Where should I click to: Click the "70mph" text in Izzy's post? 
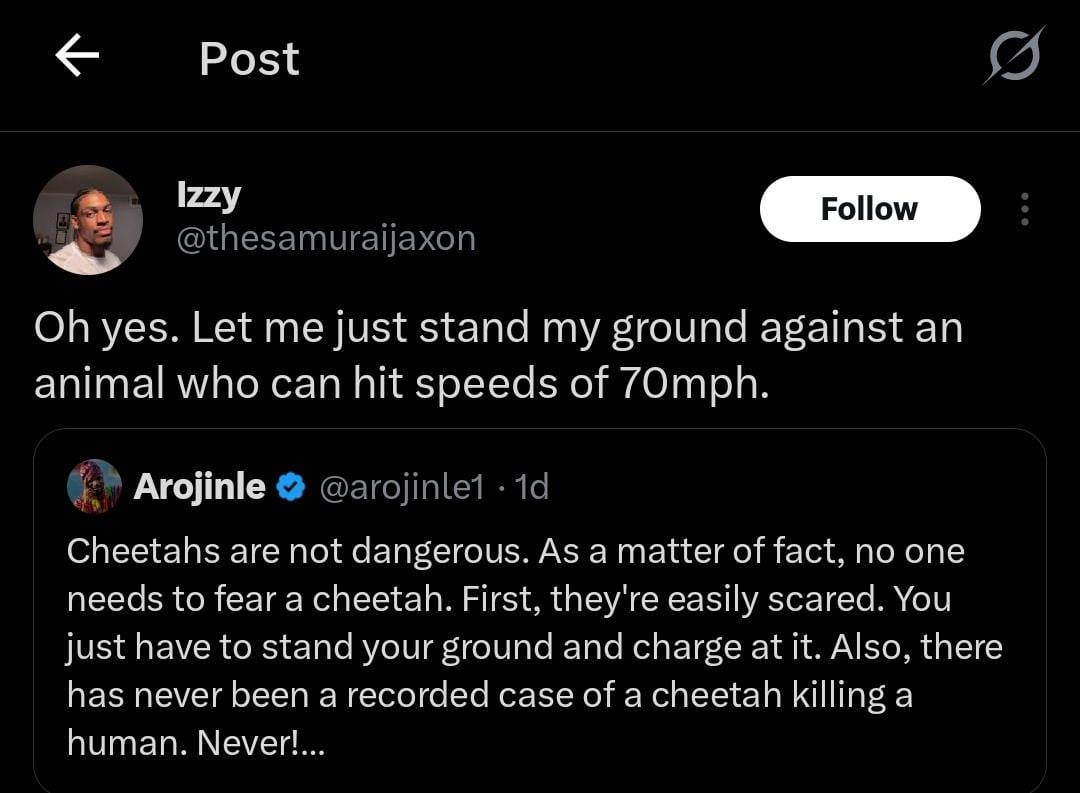(689, 385)
